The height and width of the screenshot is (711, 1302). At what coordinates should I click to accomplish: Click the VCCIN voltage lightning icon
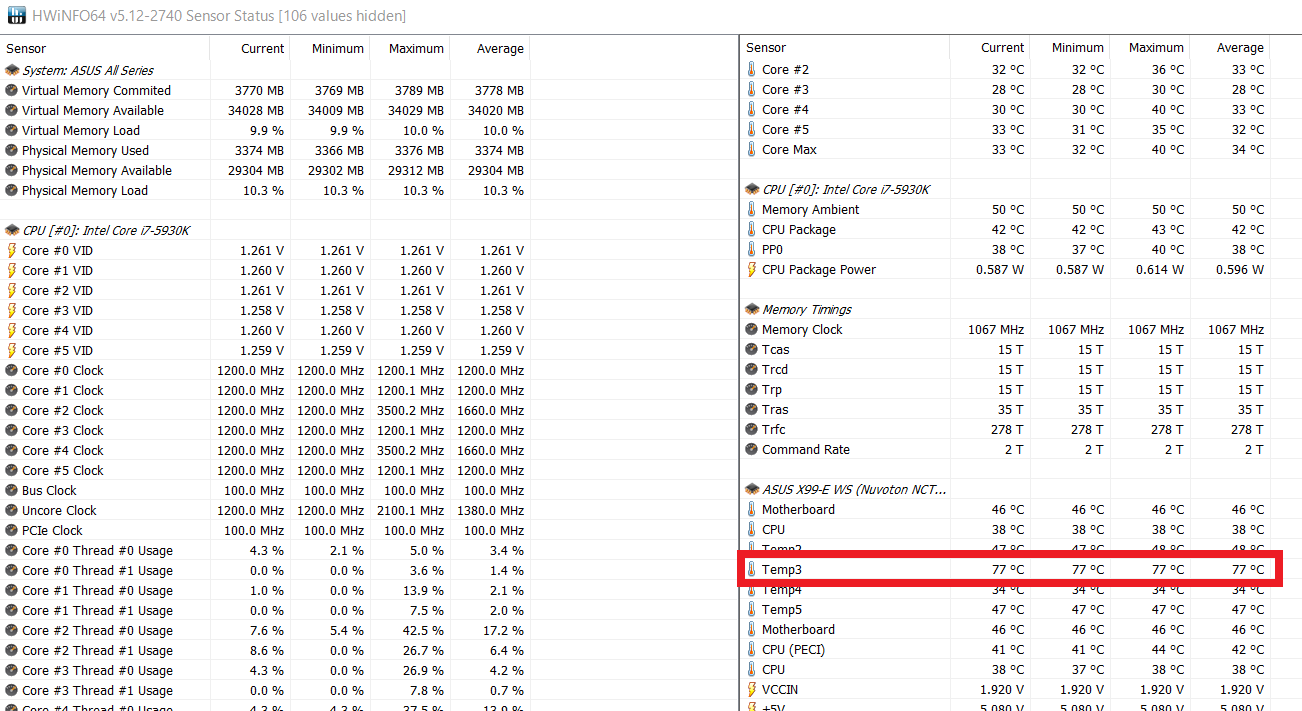752,689
